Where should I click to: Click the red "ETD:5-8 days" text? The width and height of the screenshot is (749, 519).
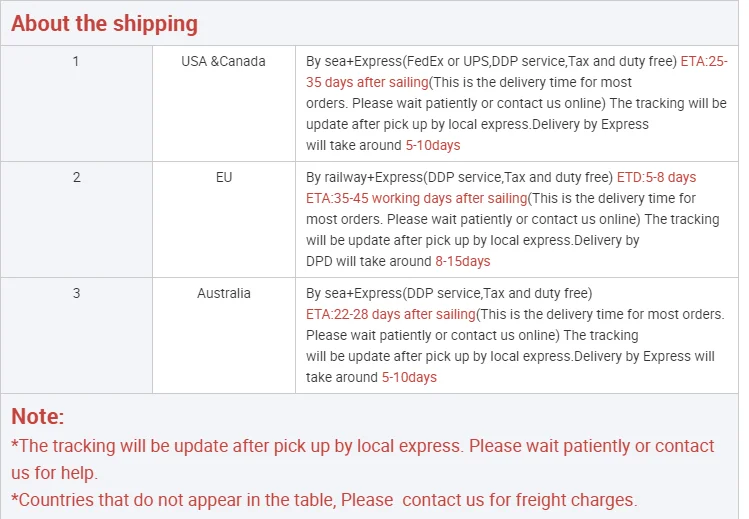click(x=656, y=177)
